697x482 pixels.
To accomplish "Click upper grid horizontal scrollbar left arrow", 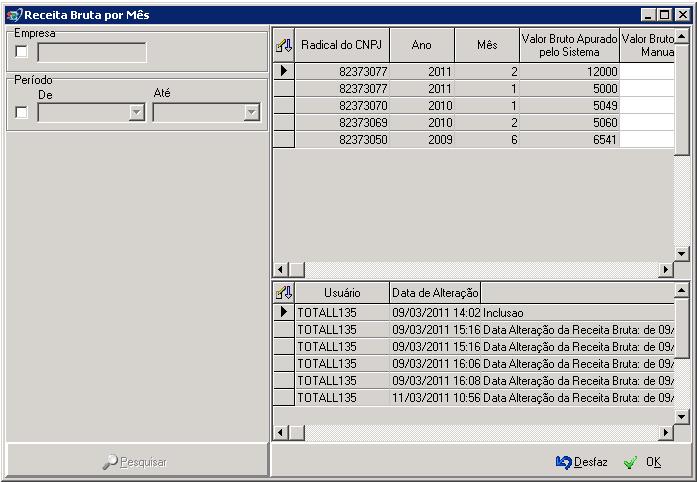I will tap(280, 269).
